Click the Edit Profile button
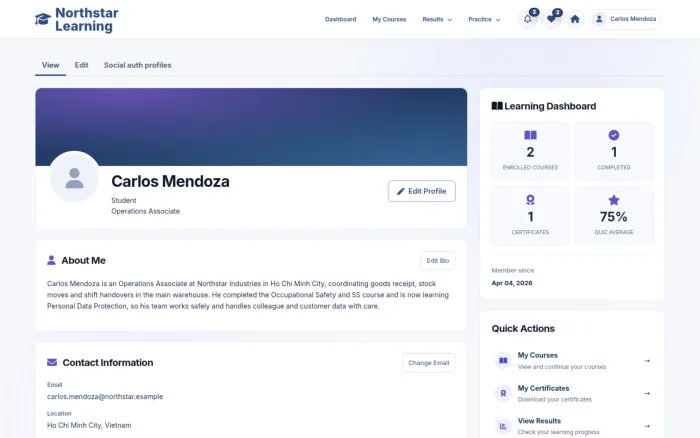This screenshot has height=438, width=700. pos(422,191)
